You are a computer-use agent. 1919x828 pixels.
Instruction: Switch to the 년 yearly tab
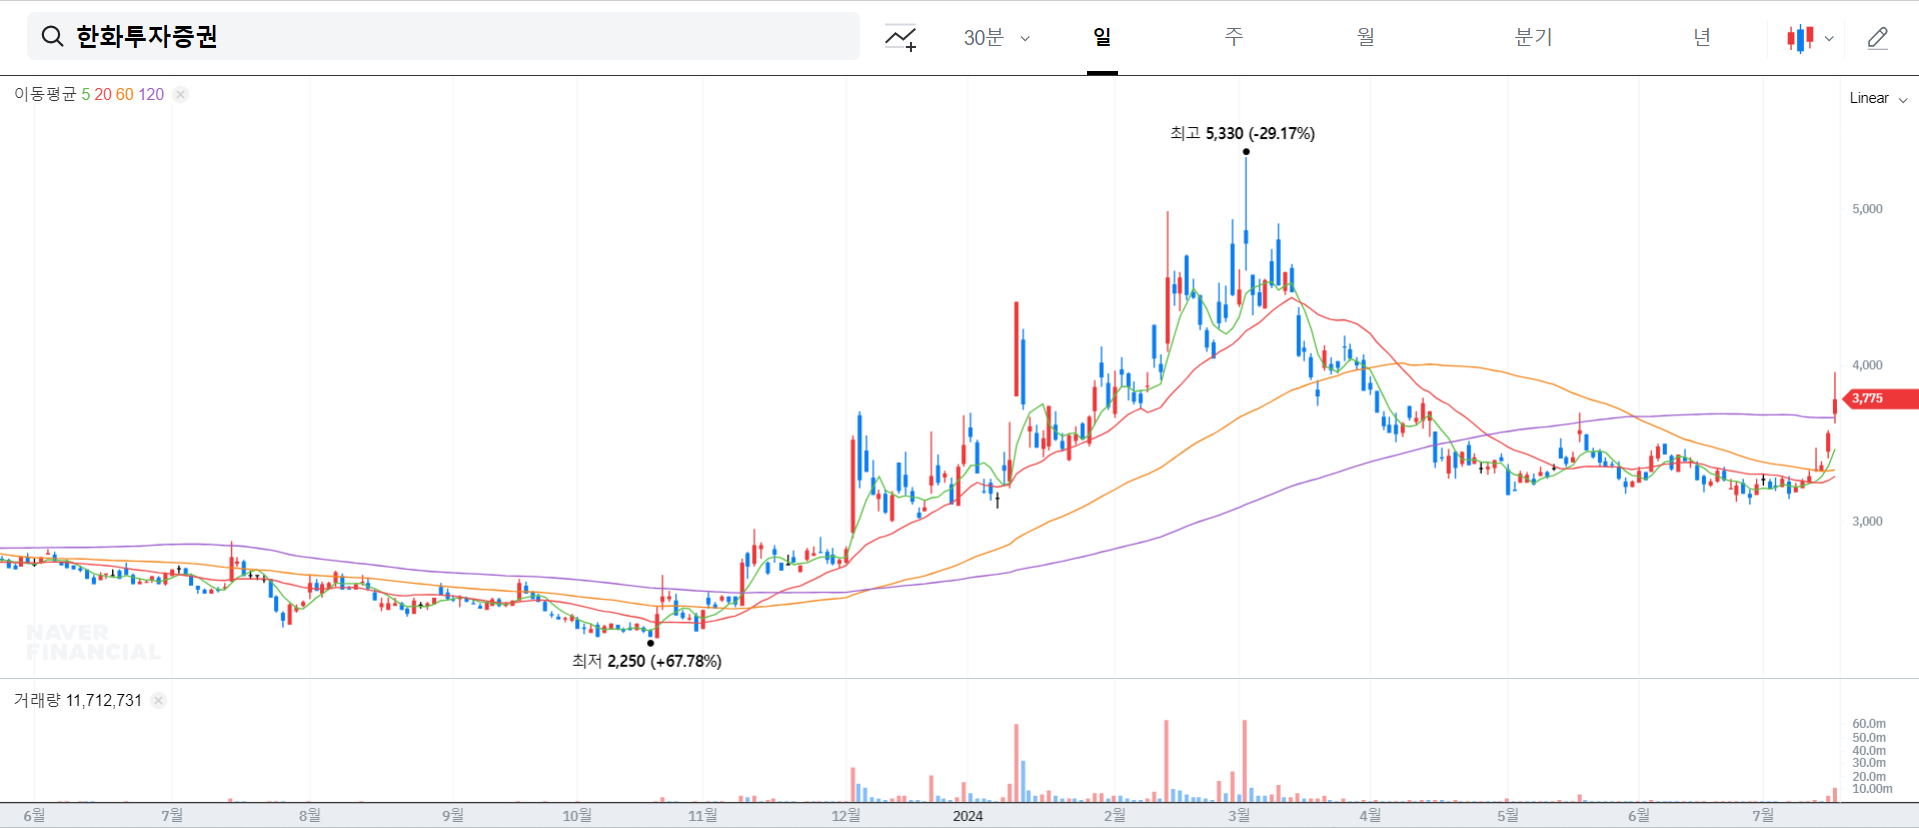point(1702,37)
